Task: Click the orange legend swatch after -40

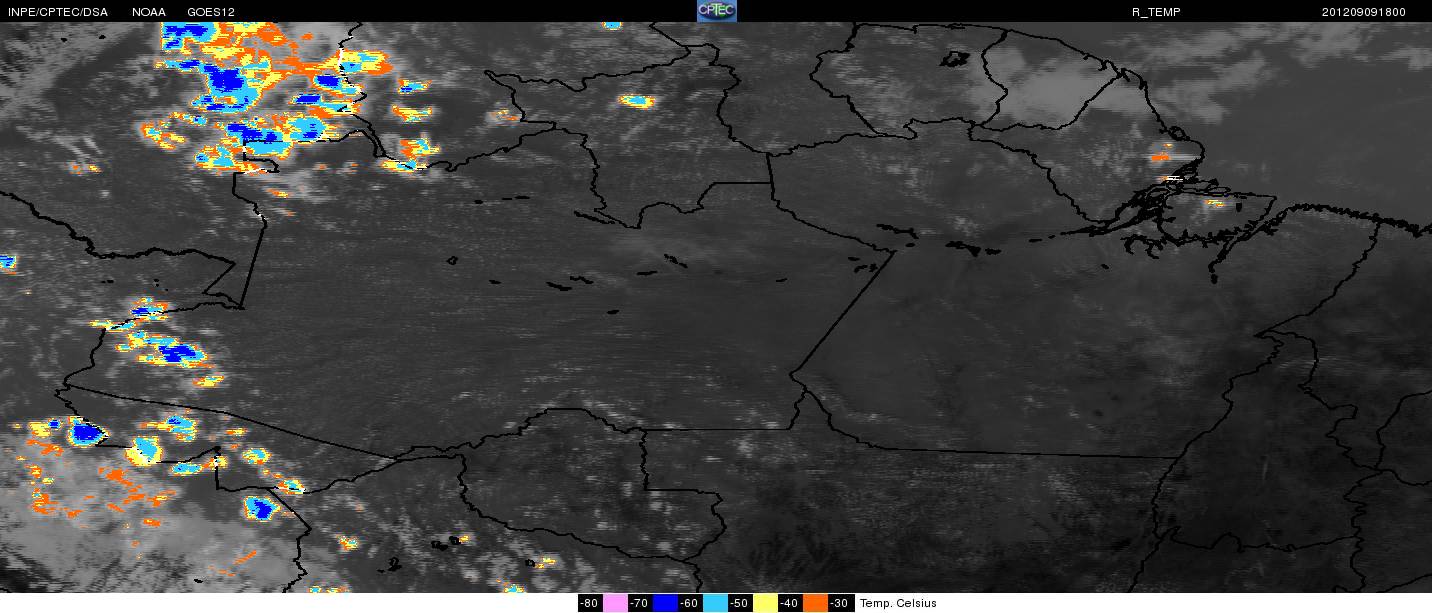Action: tap(815, 603)
